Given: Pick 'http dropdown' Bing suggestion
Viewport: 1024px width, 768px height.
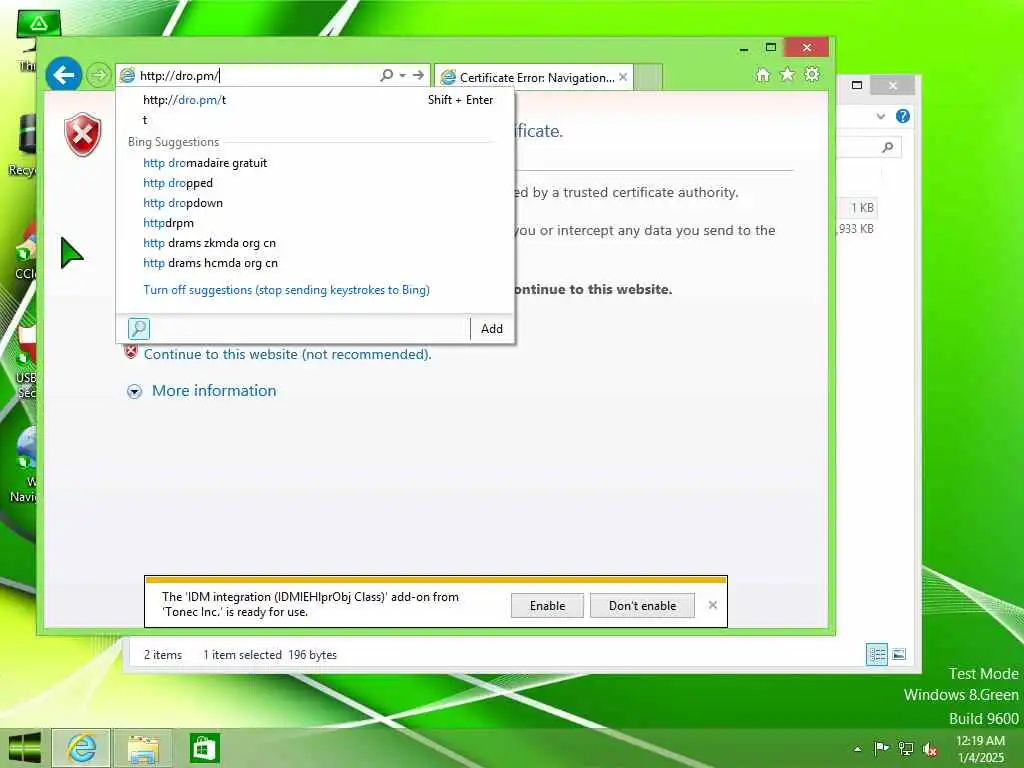Looking at the screenshot, I should (317, 203).
